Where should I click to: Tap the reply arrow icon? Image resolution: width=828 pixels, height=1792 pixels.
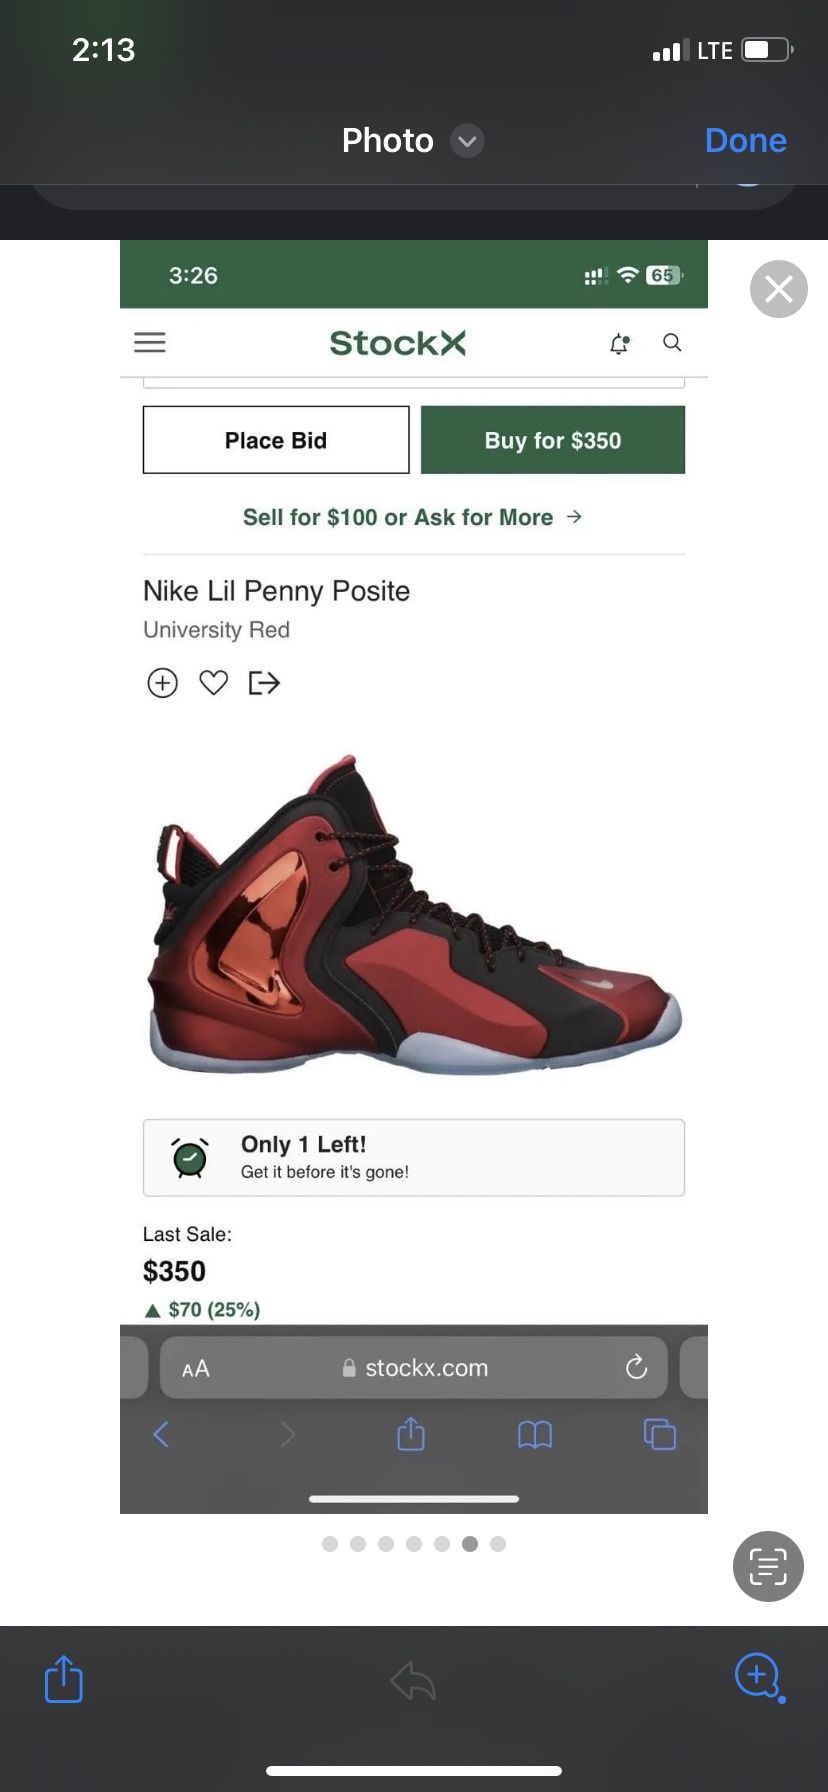click(413, 1680)
